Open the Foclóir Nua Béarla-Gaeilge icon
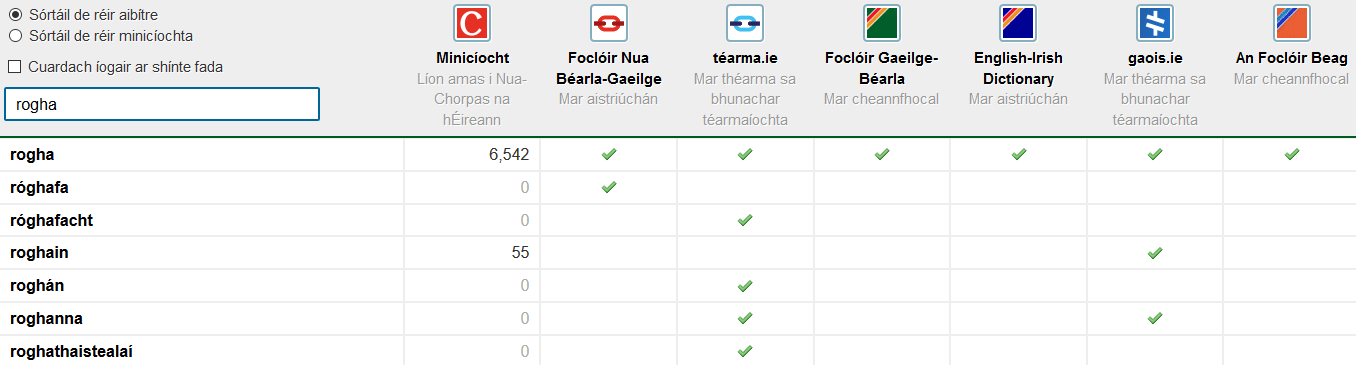The width and height of the screenshot is (1356, 365). pos(608,23)
